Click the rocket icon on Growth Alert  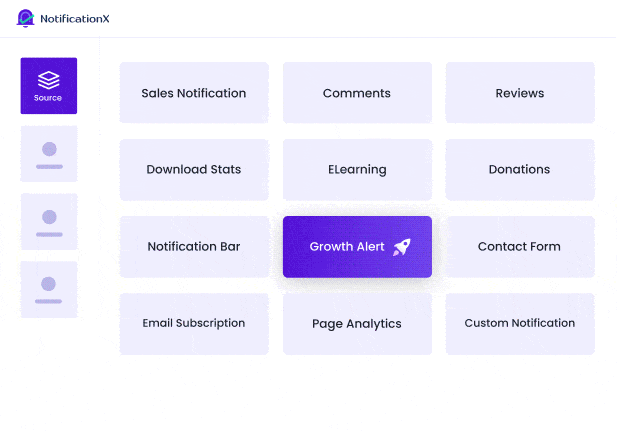coord(401,247)
